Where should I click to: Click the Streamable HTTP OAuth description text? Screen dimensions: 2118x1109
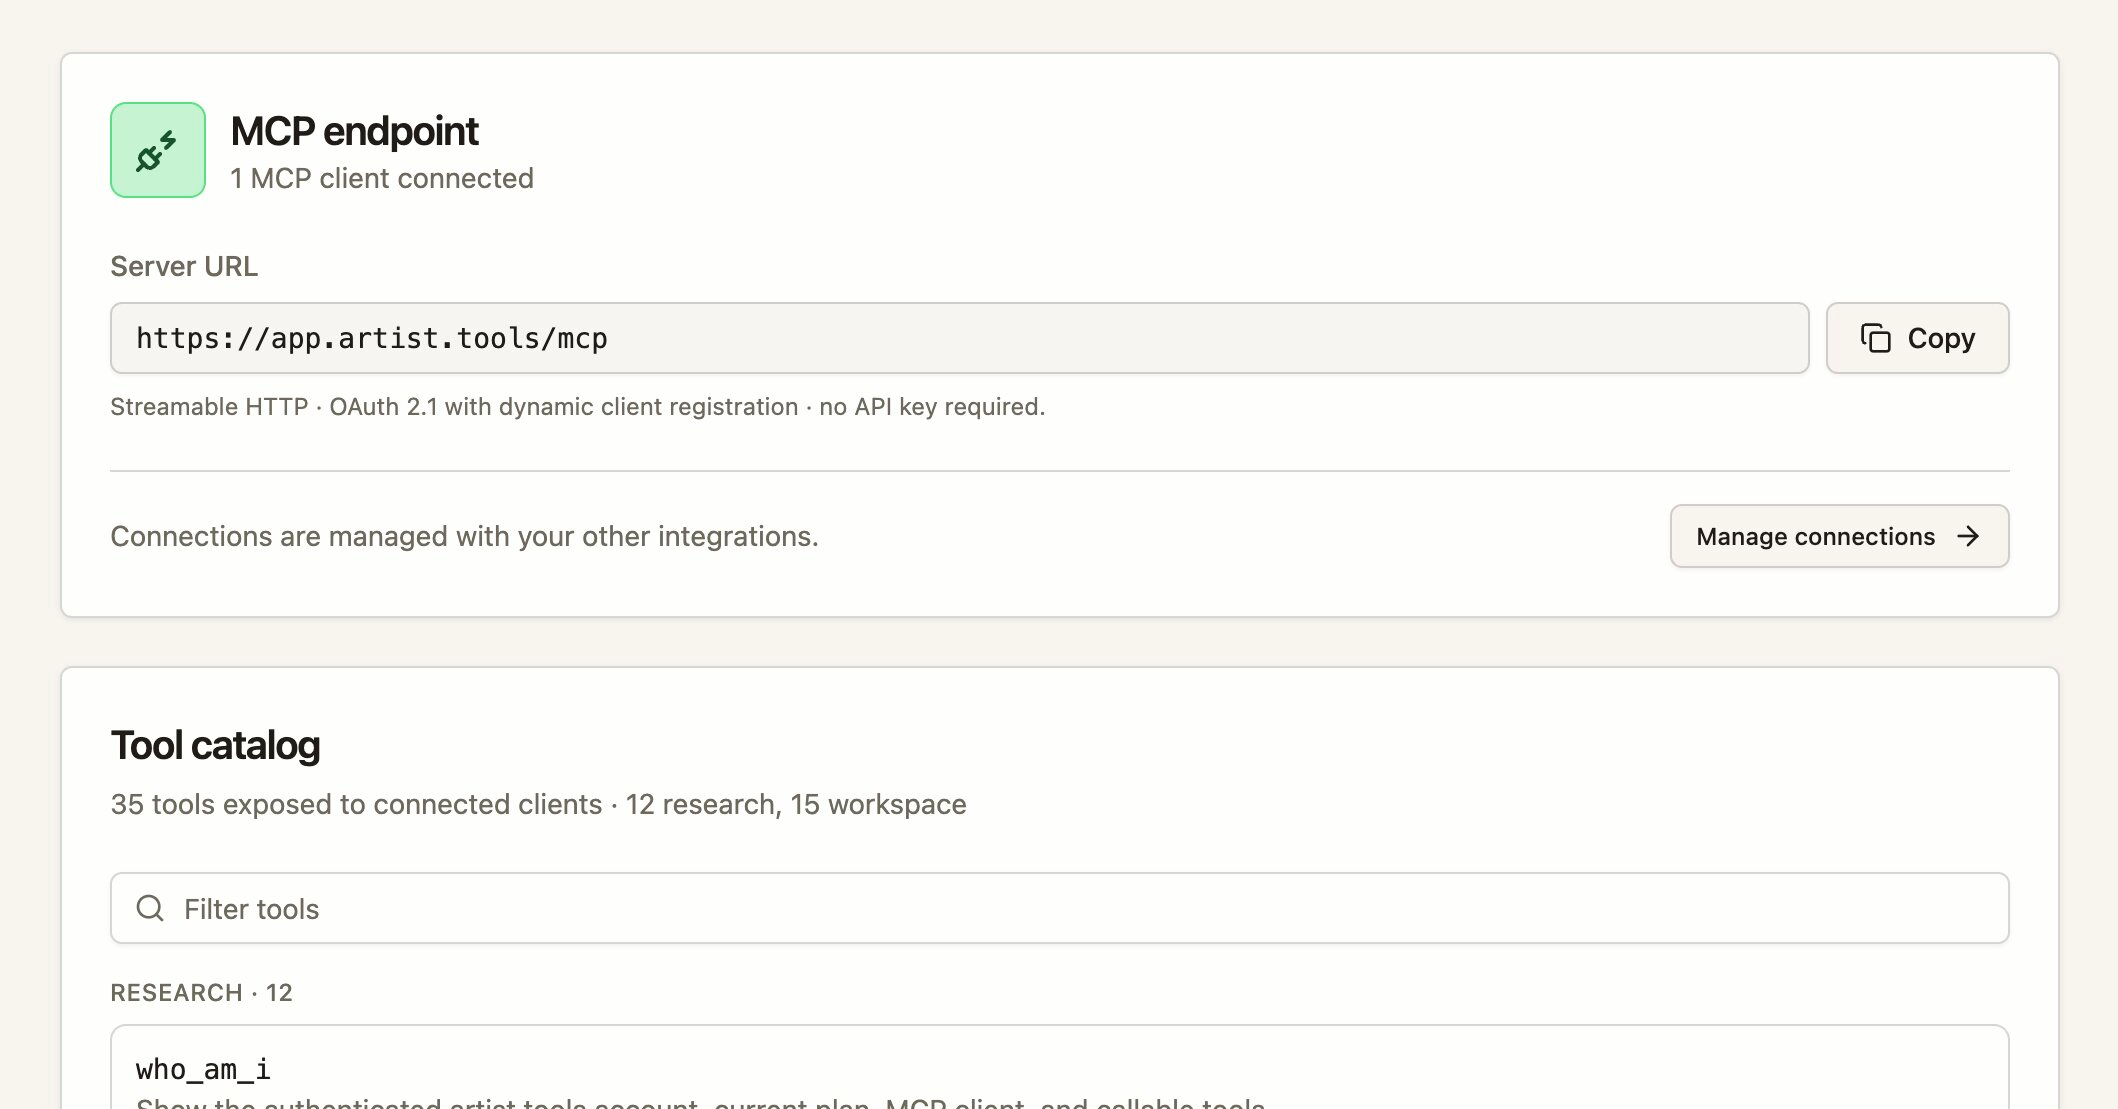pyautogui.click(x=577, y=406)
